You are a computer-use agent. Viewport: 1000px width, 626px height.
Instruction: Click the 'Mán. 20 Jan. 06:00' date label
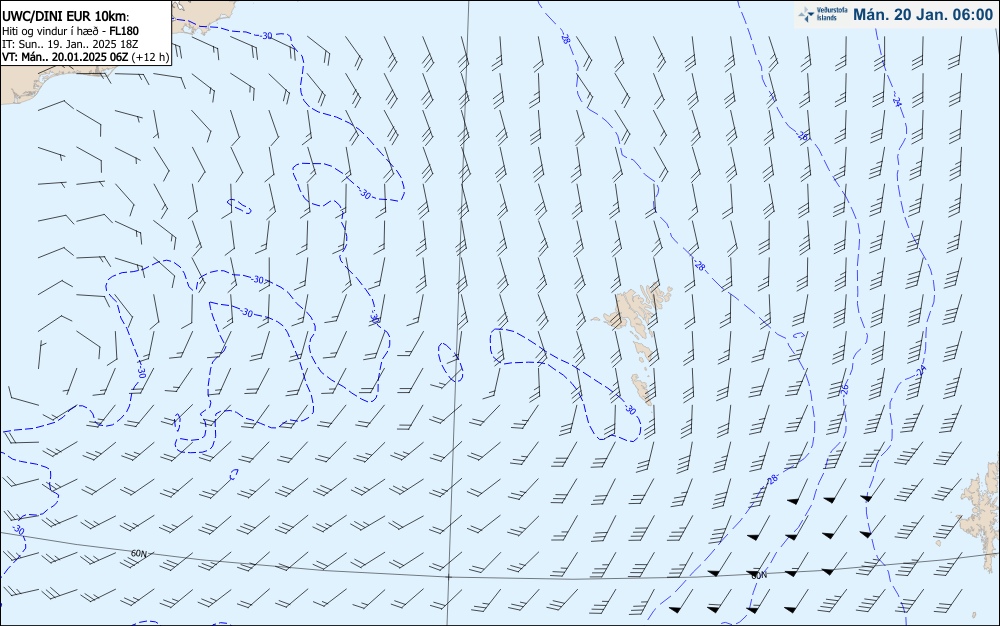point(922,15)
